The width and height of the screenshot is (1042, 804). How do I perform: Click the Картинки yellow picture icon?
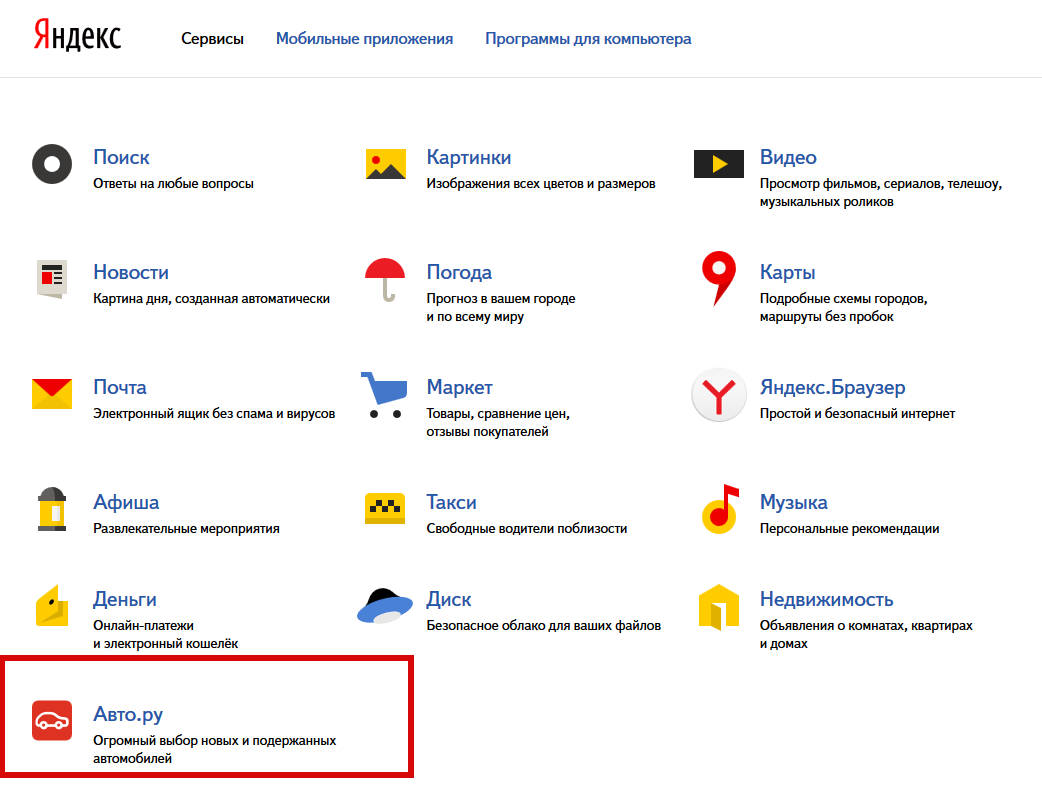coord(386,164)
